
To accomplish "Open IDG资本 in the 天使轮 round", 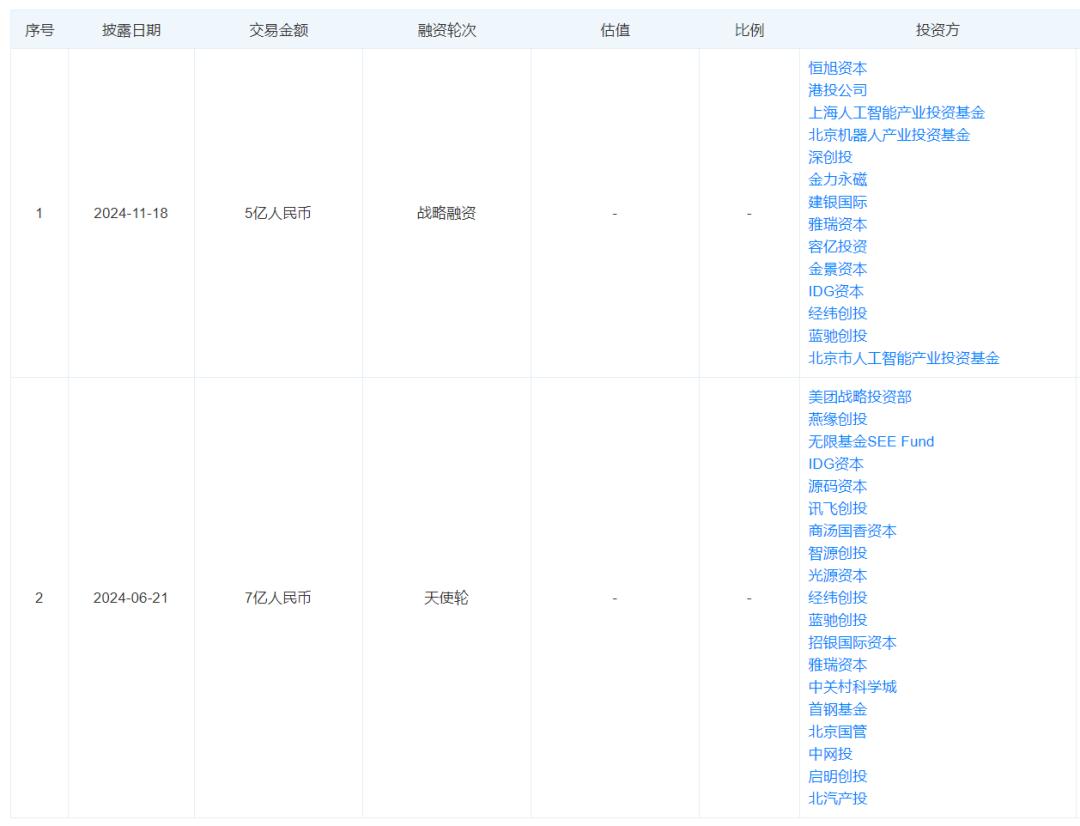I will (x=835, y=464).
